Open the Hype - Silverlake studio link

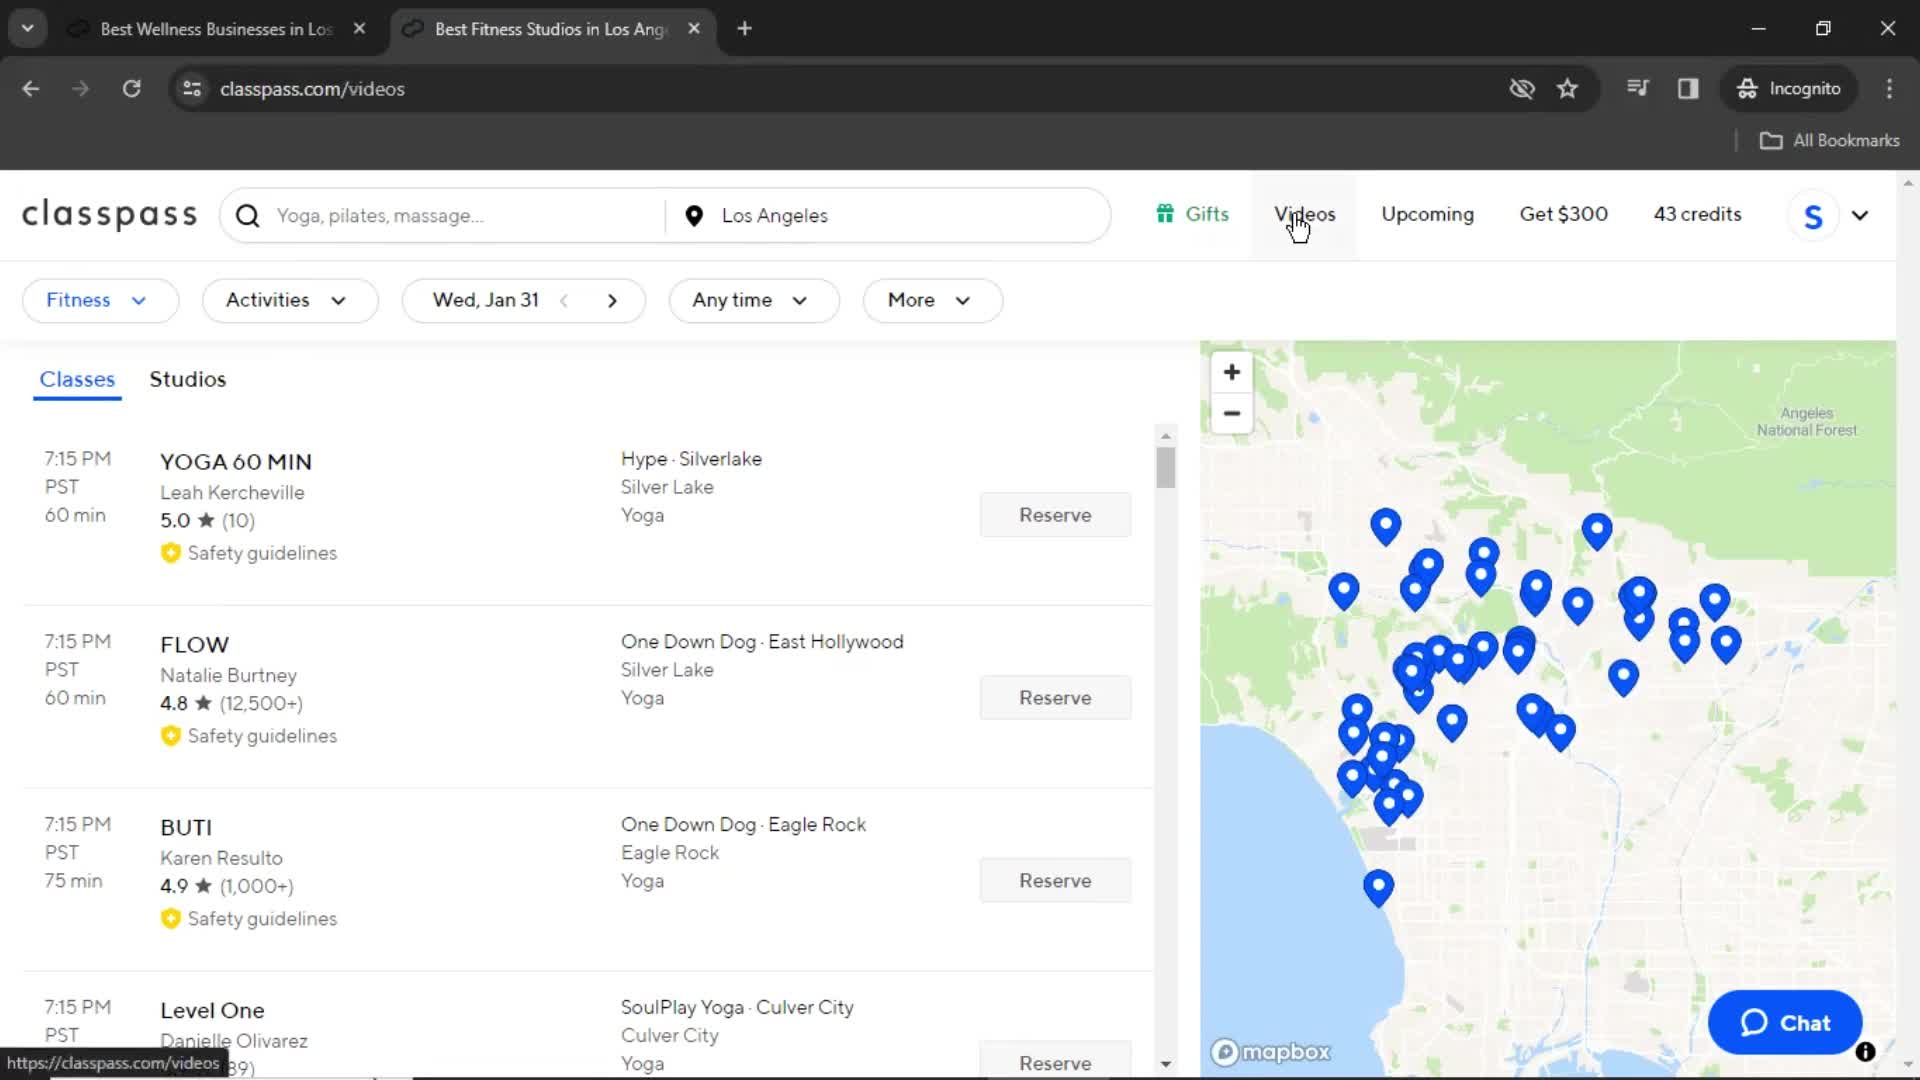[x=691, y=459]
